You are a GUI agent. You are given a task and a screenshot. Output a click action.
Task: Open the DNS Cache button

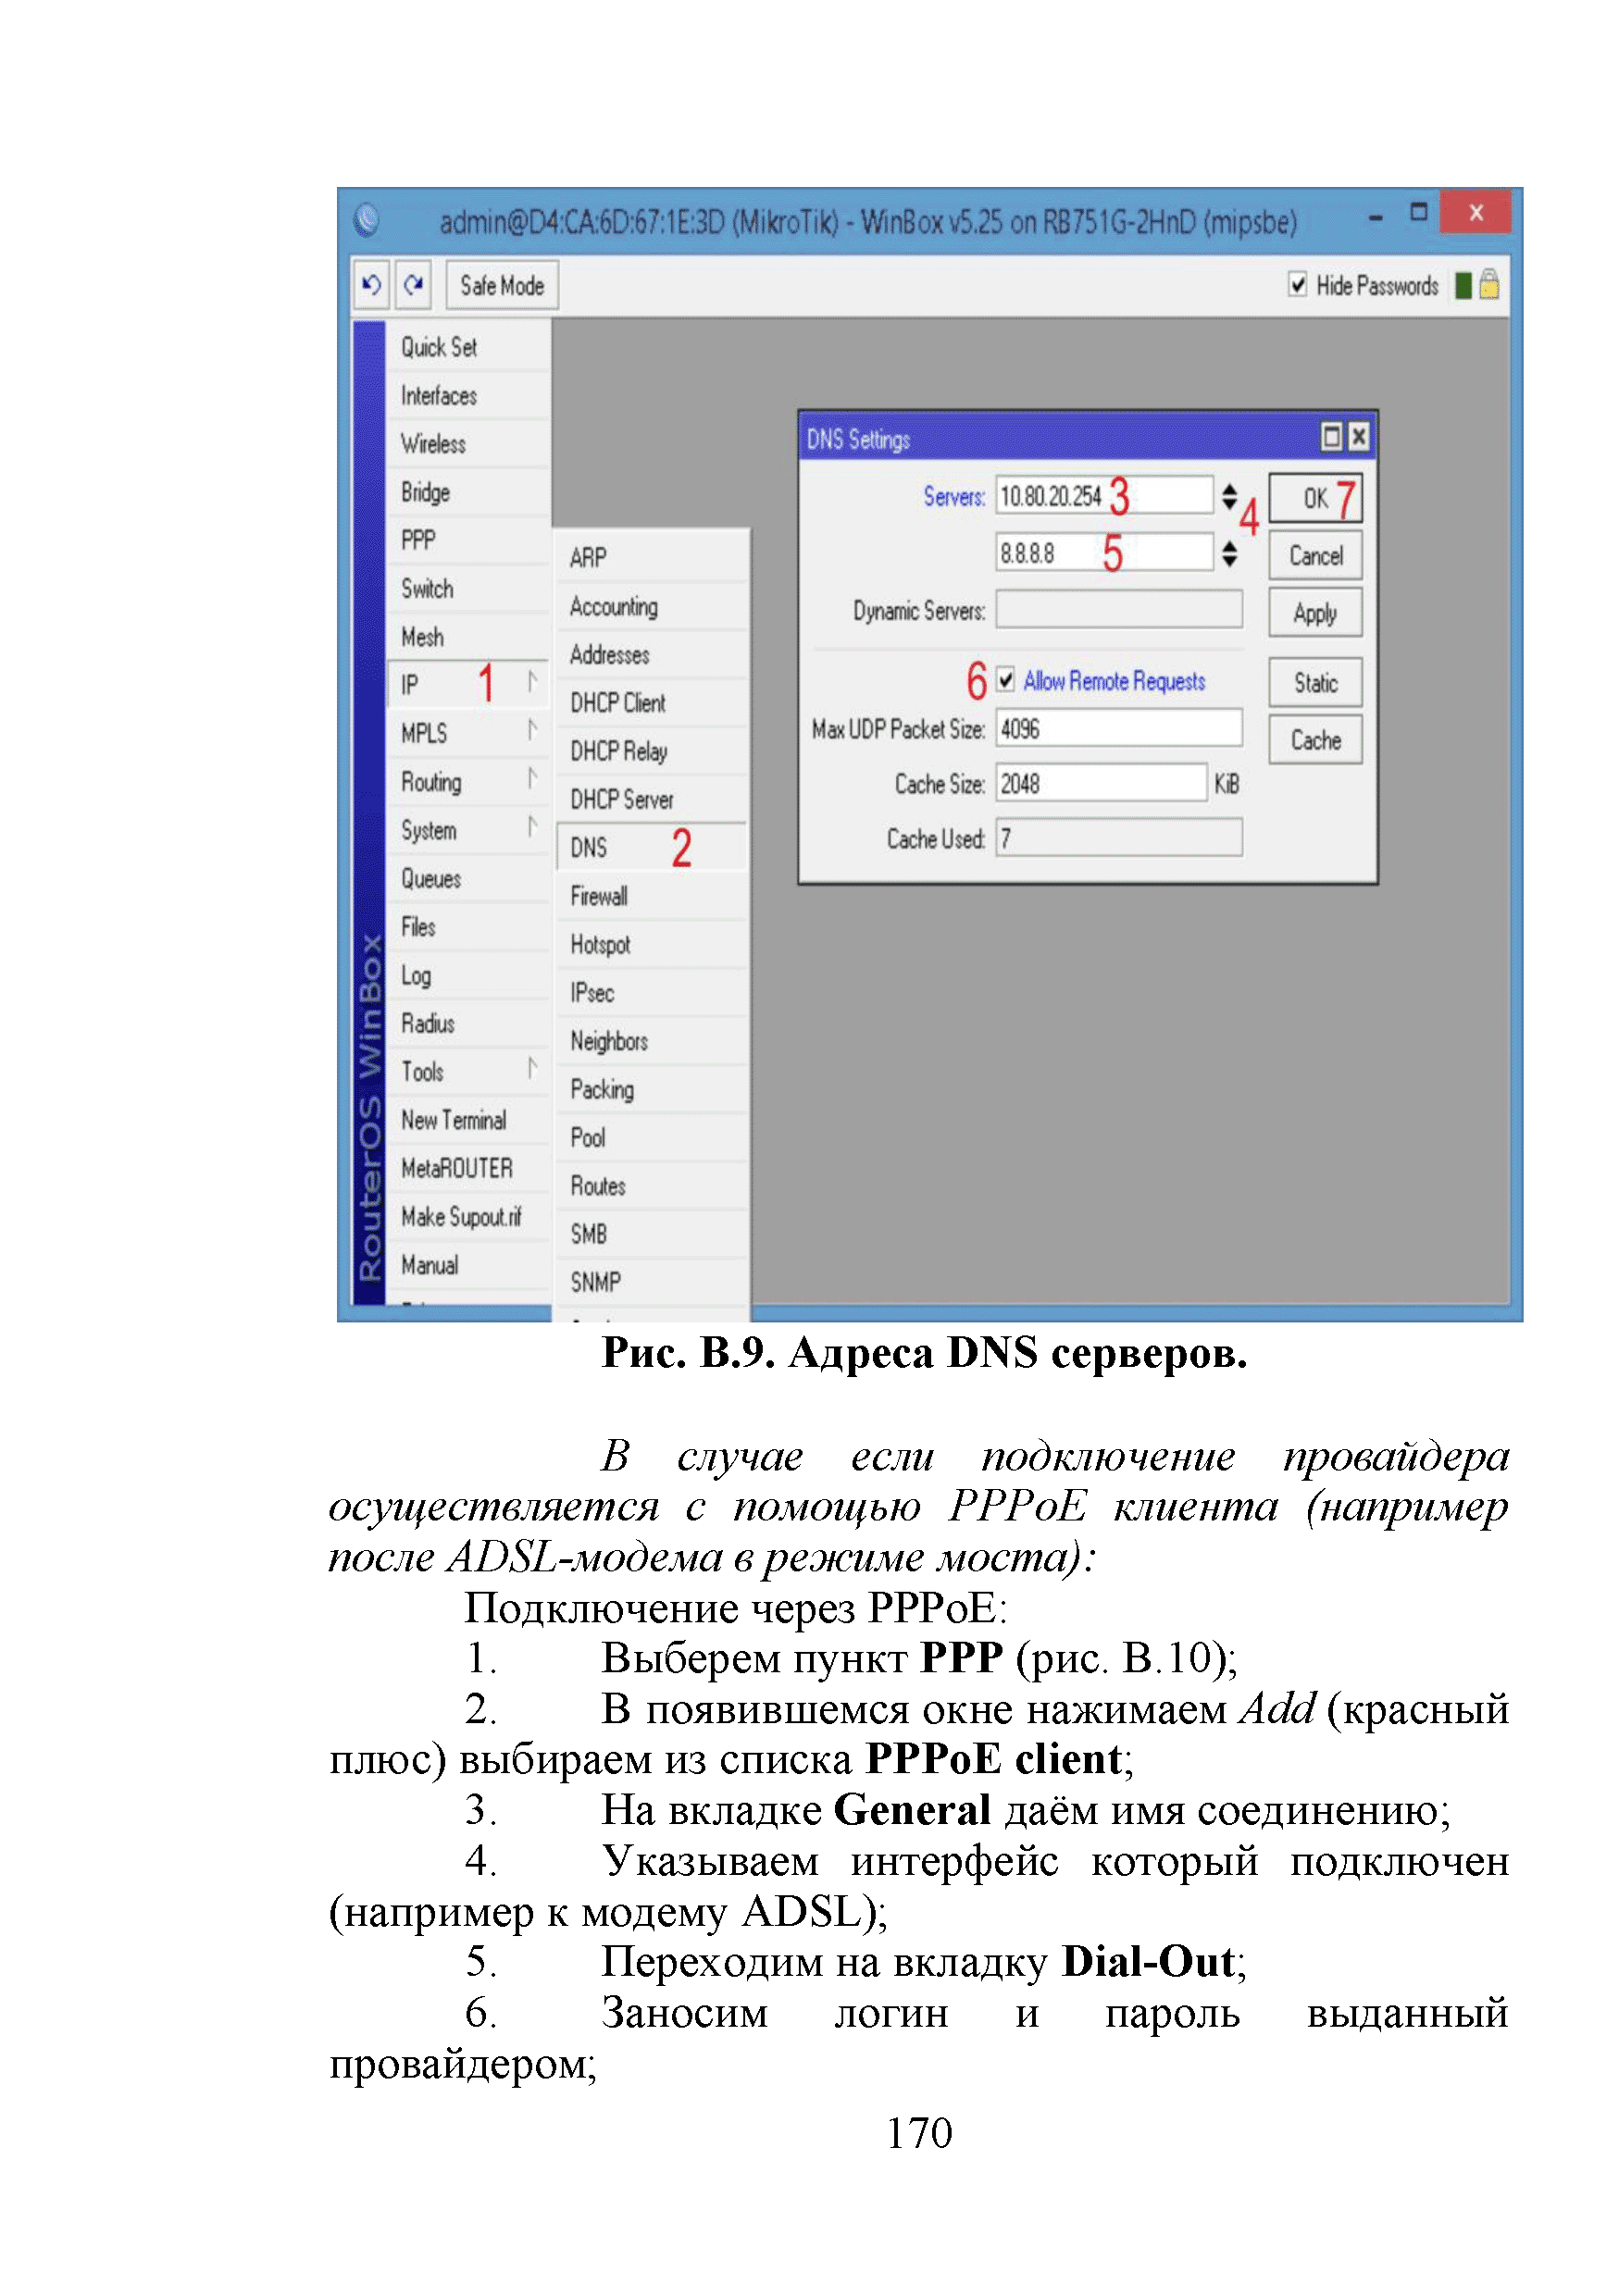click(1315, 741)
